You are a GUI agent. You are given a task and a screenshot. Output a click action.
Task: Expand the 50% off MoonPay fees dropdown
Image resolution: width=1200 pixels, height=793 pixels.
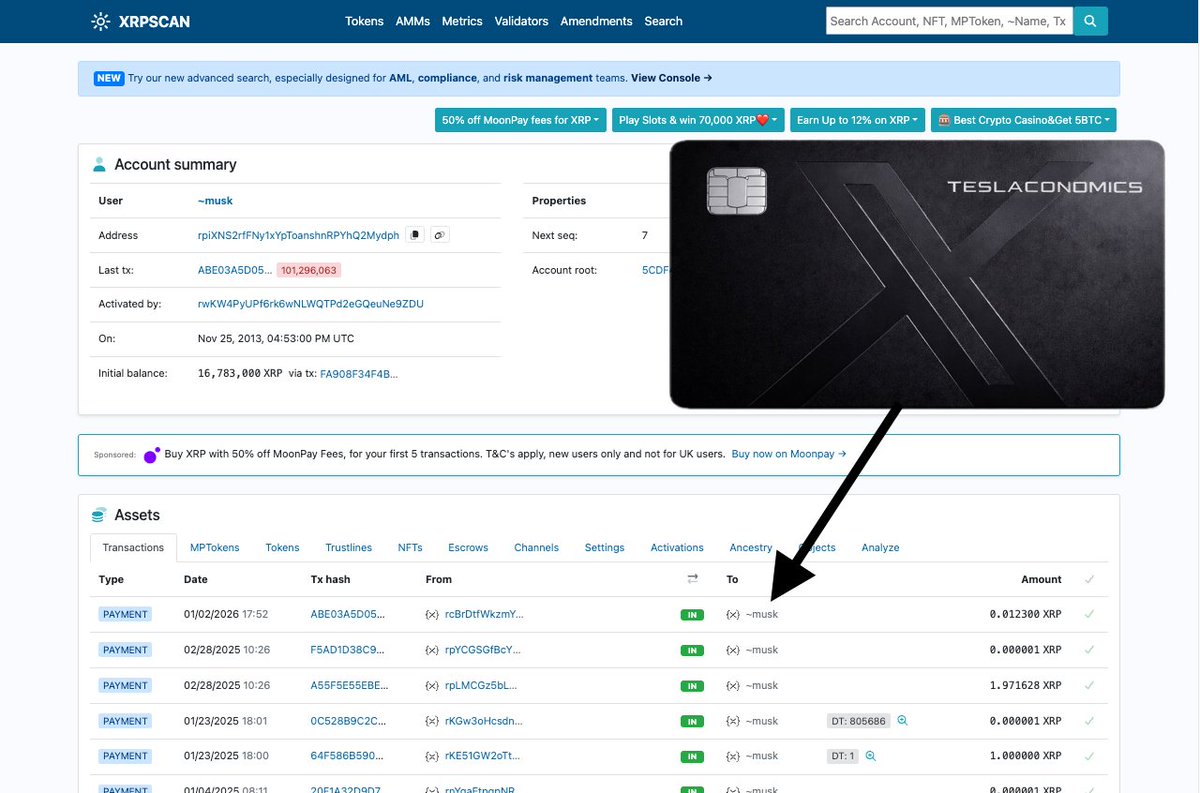pyautogui.click(x=521, y=120)
